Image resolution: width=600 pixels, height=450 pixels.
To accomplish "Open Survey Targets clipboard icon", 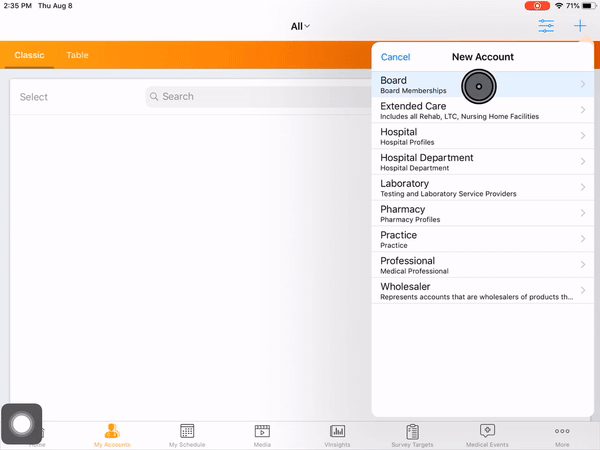I will [412, 433].
